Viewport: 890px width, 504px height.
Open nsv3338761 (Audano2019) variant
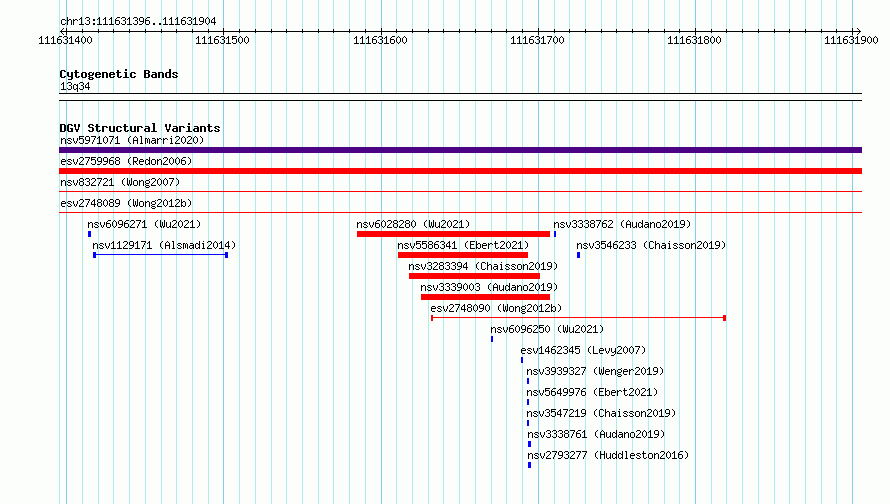click(596, 434)
